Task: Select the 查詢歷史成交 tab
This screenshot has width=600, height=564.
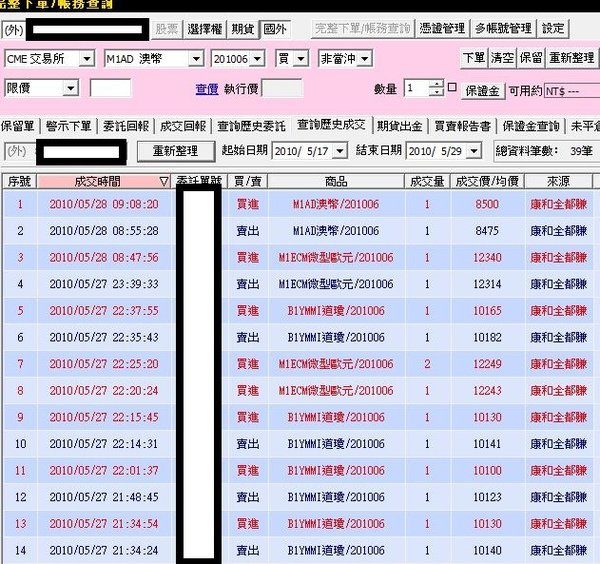Action: point(331,125)
